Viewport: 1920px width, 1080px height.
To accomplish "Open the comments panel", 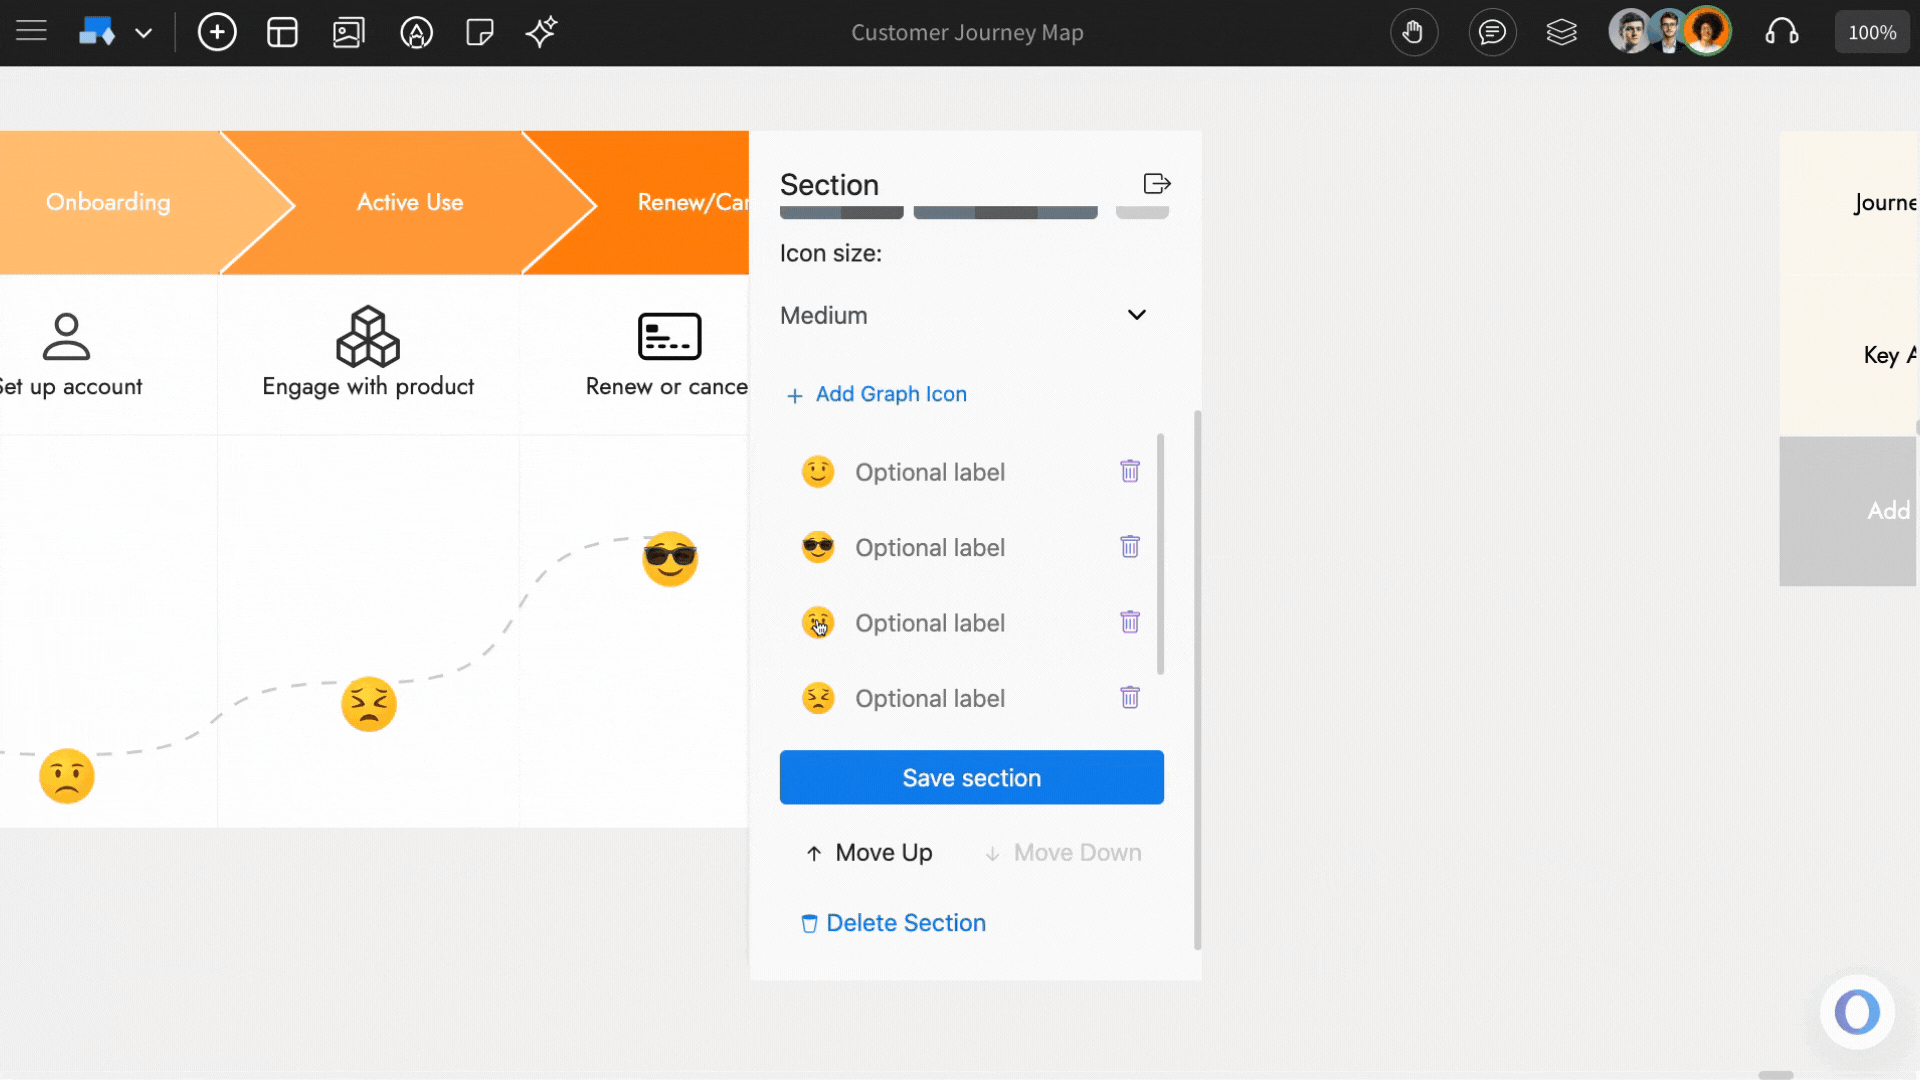I will pos(1492,32).
